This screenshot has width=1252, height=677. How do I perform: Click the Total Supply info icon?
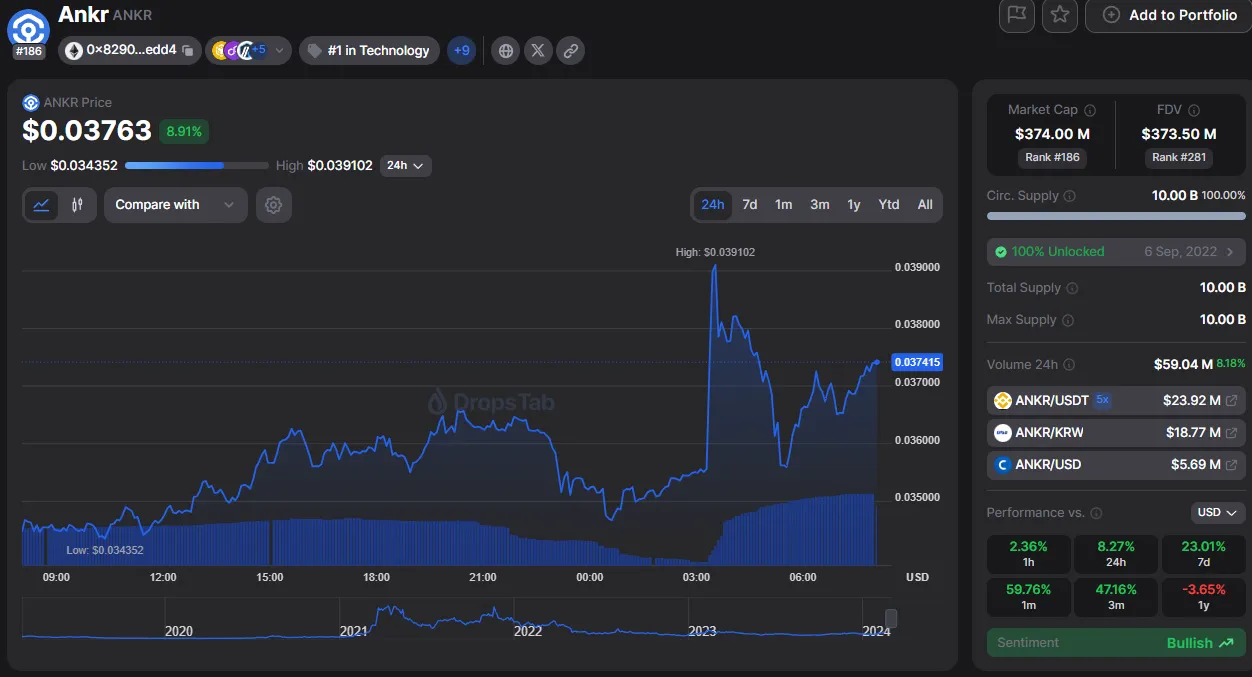(1072, 288)
